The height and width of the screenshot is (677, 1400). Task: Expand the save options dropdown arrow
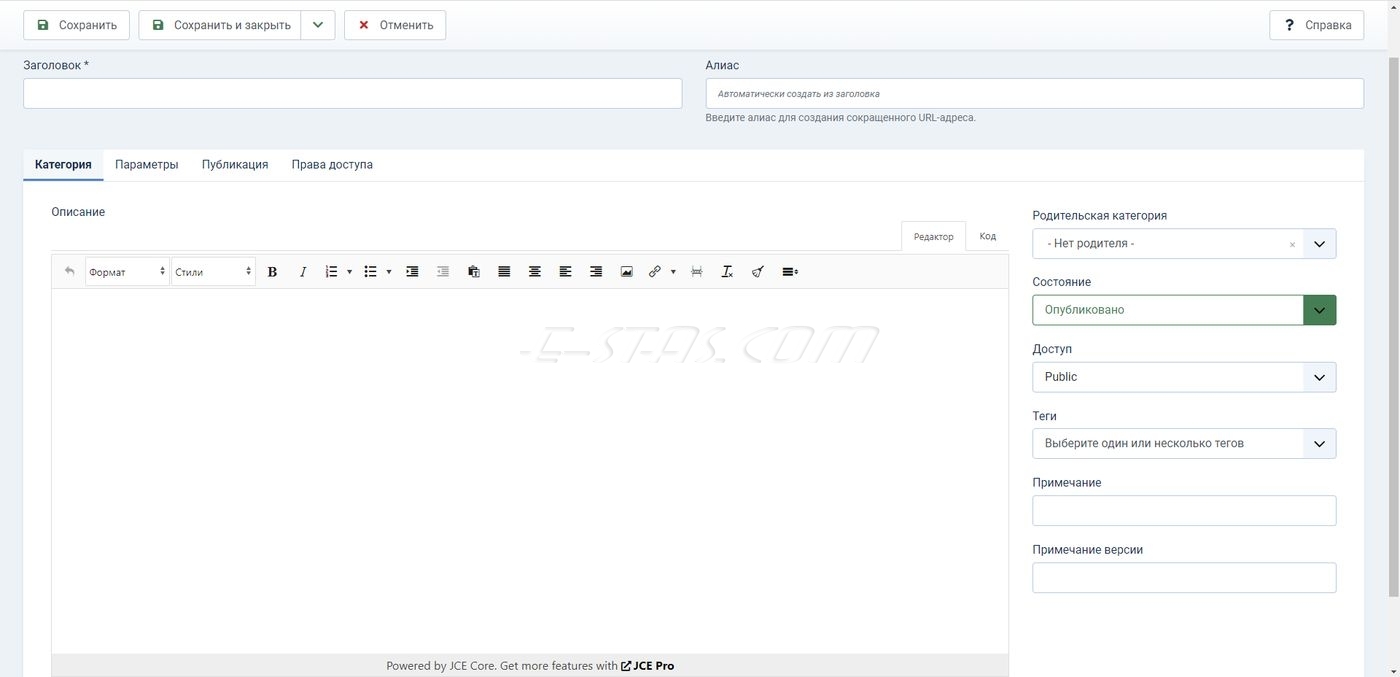(x=318, y=25)
